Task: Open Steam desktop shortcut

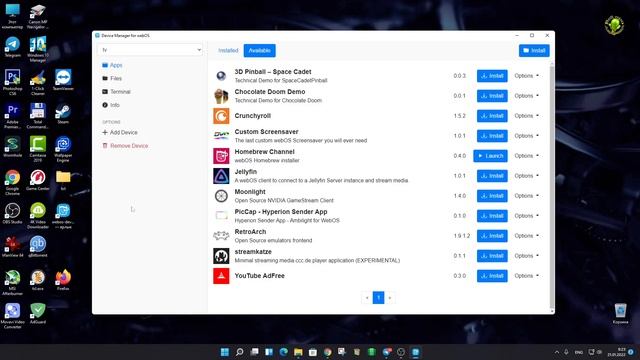Action: click(63, 114)
